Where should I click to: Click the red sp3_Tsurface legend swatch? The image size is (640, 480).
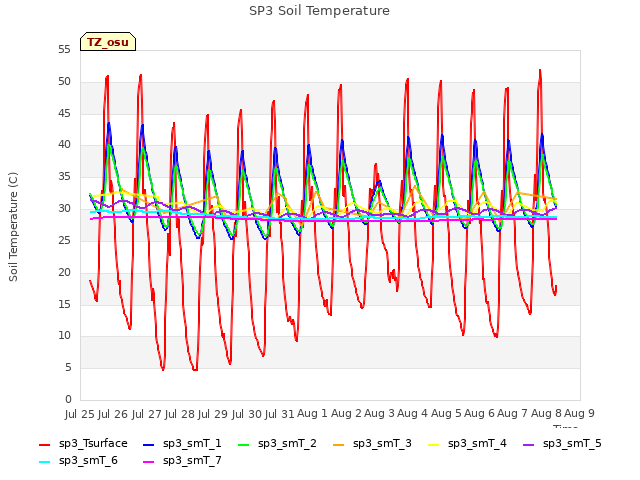tap(44, 444)
